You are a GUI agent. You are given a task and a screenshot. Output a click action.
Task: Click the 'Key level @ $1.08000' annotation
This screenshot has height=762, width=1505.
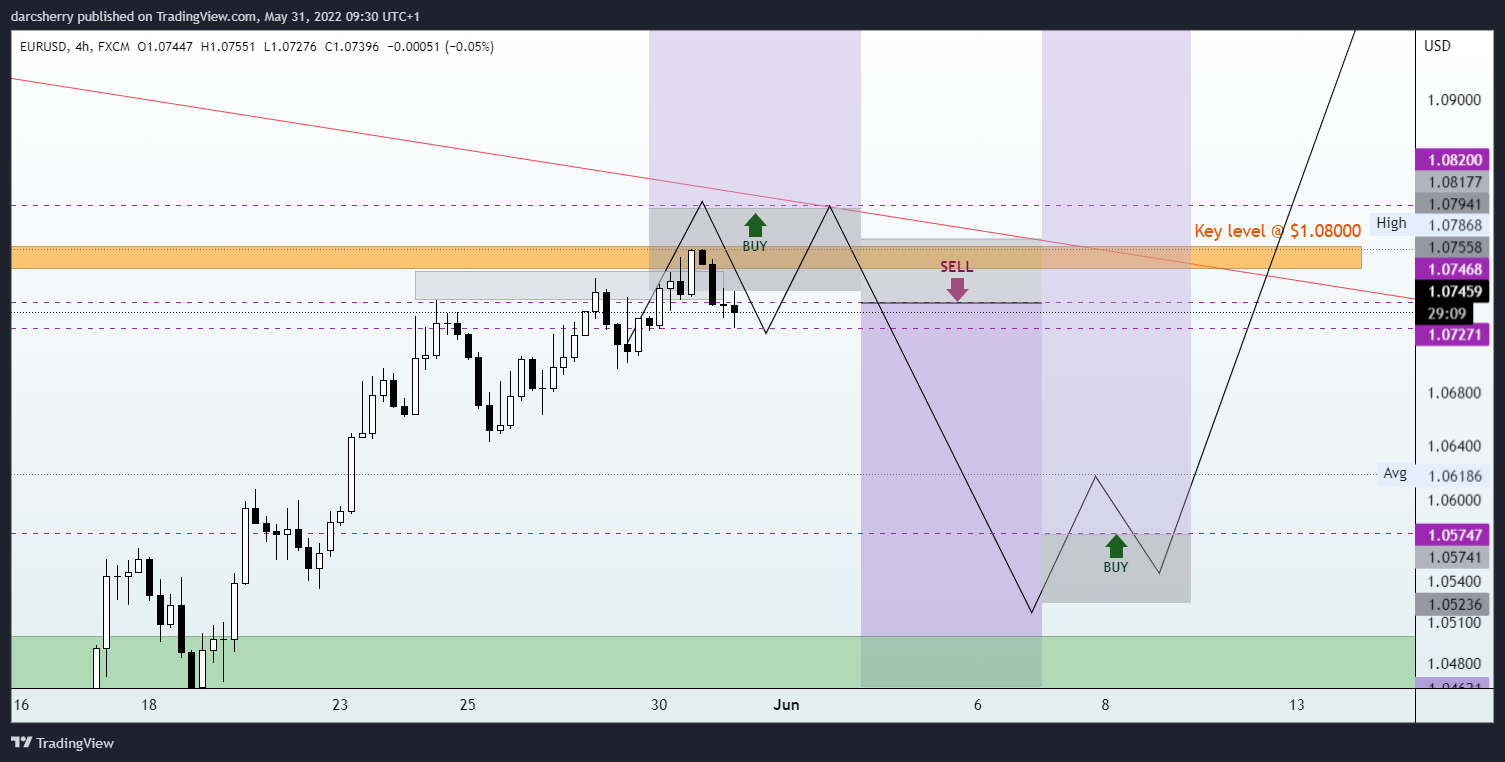[1277, 231]
